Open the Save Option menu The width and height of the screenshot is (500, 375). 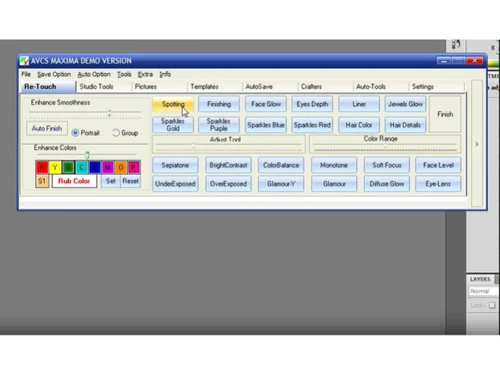(54, 74)
